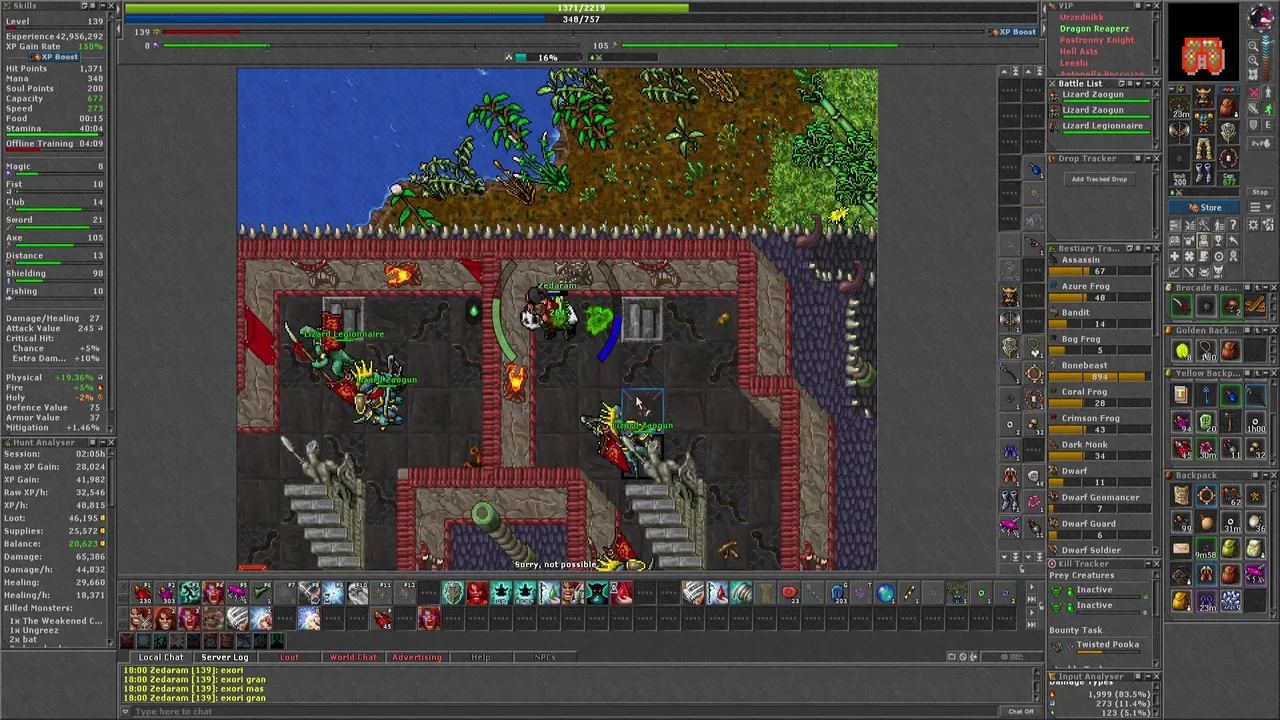Click the green checkmark hotkey F6
Viewport: 1280px width, 720px height.
pos(261,592)
